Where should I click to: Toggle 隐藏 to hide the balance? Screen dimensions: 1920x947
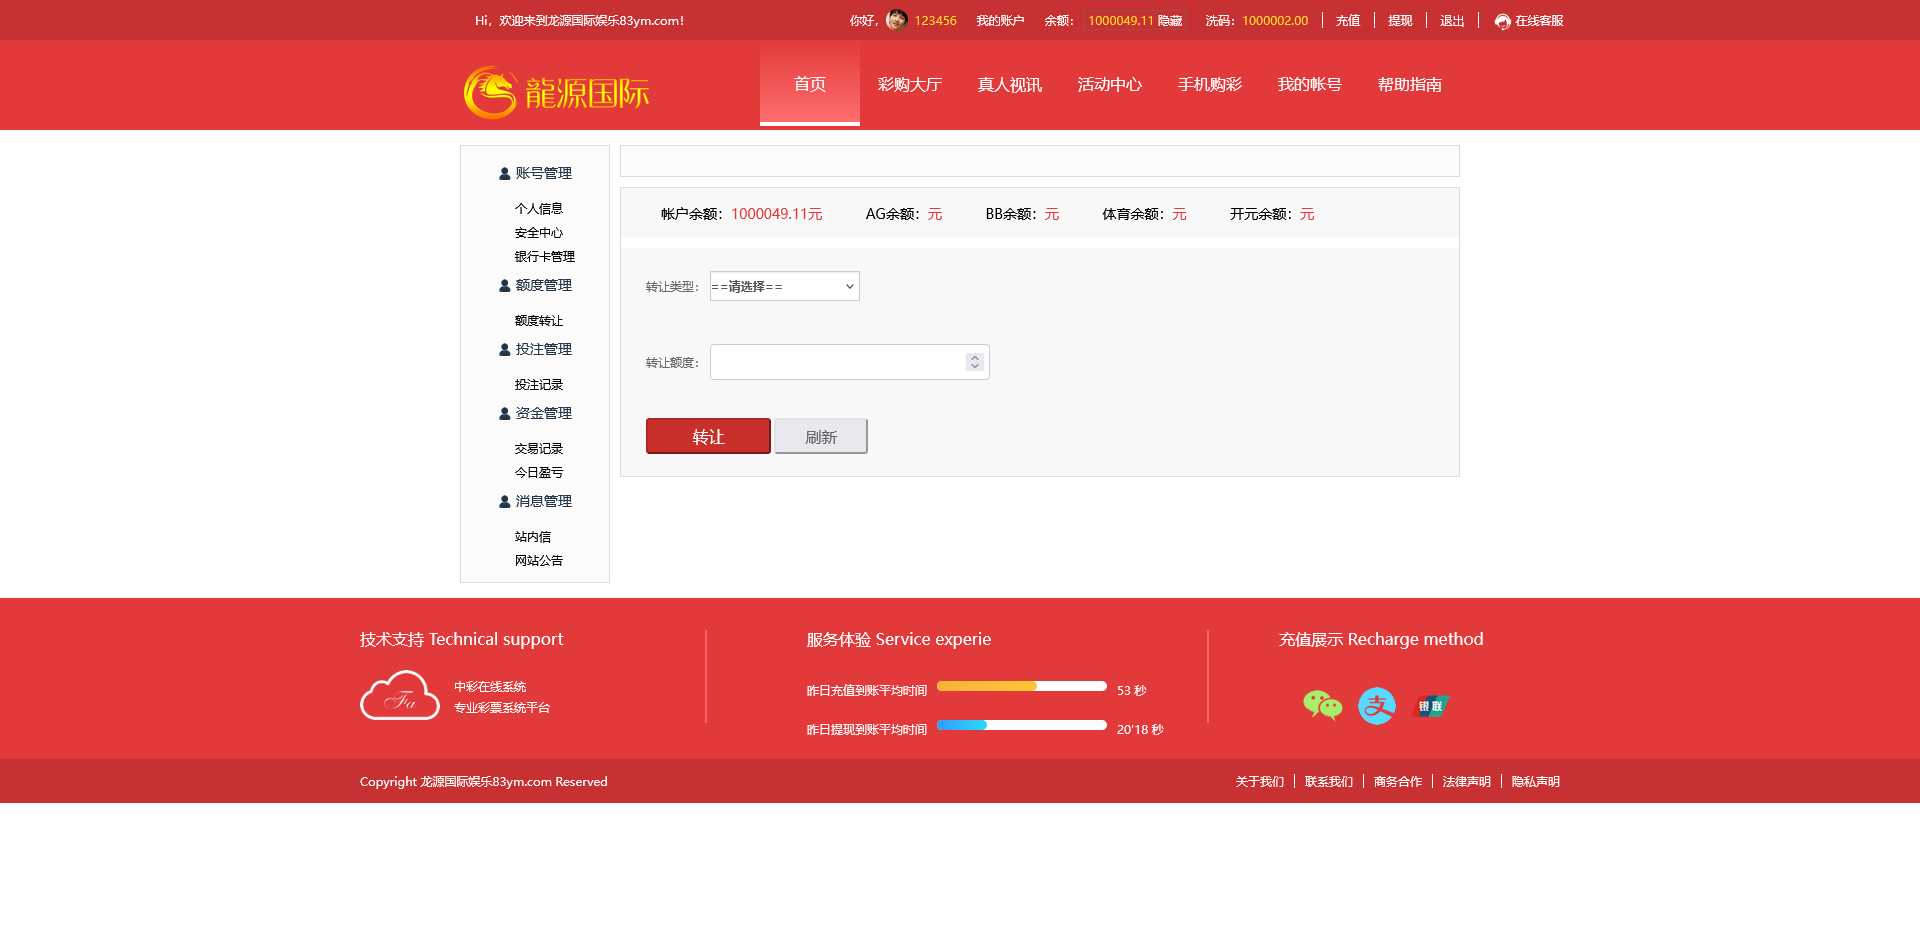coord(1170,21)
